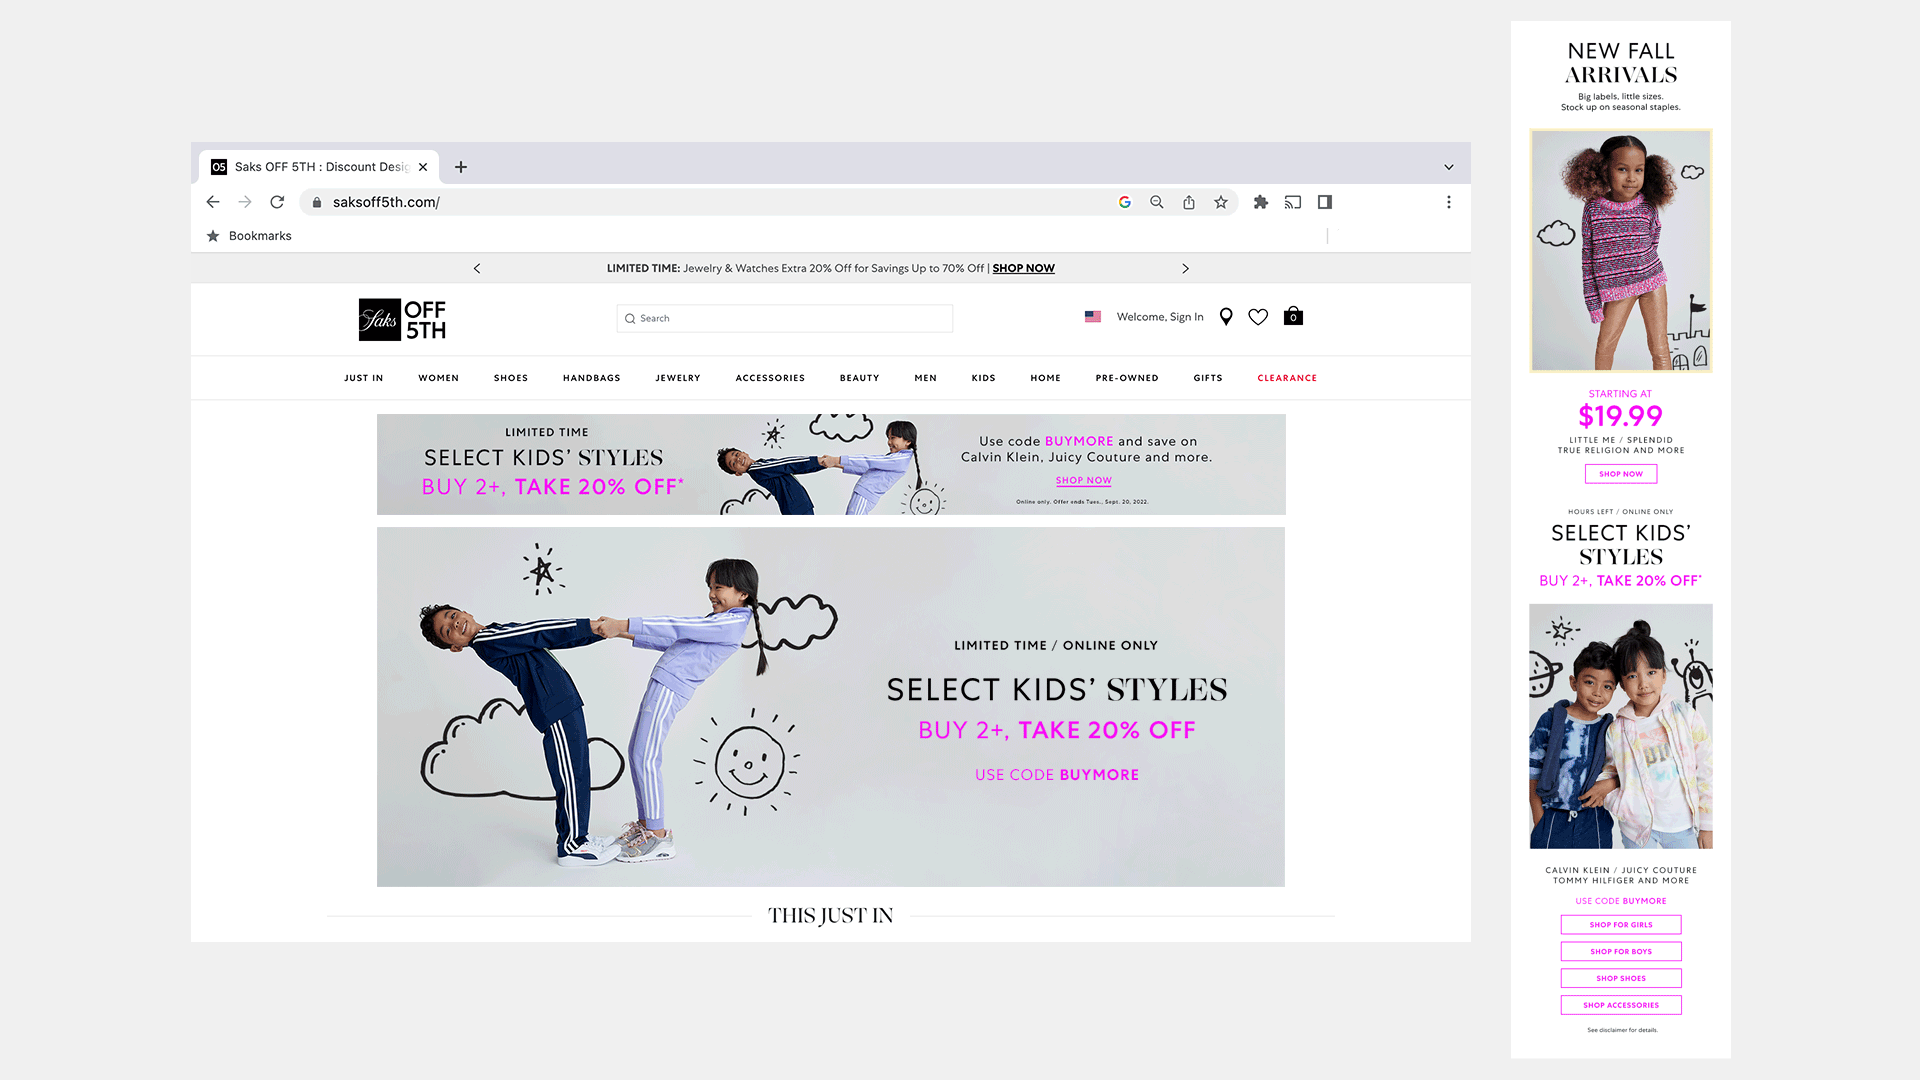Open the extensions puzzle icon

[1261, 202]
